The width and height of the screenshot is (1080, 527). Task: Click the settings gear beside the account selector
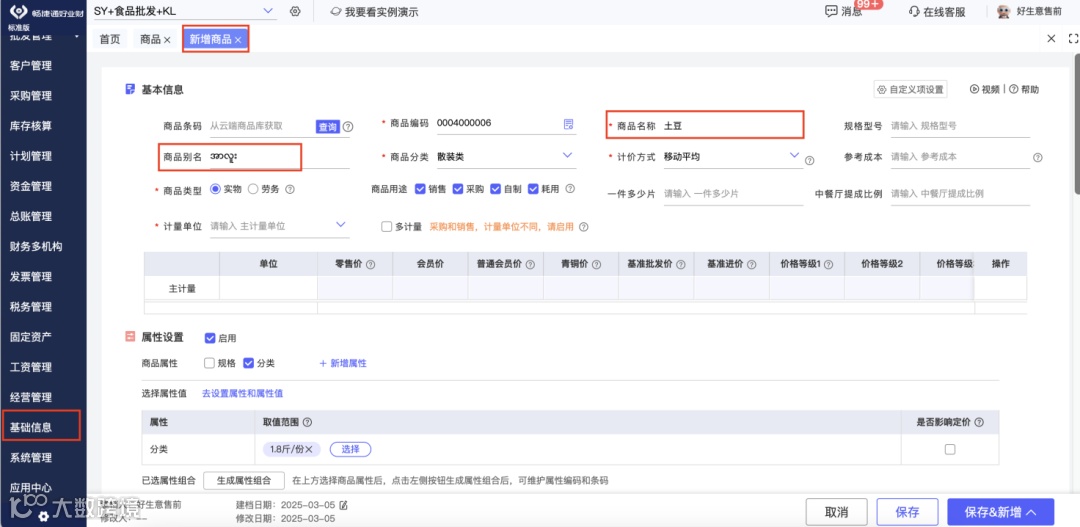click(x=295, y=12)
